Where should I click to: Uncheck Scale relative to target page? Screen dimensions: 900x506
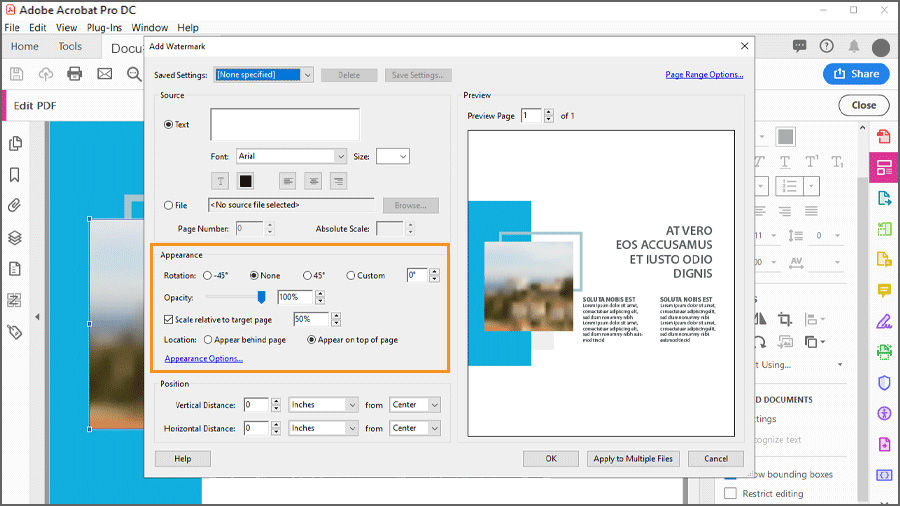point(168,320)
